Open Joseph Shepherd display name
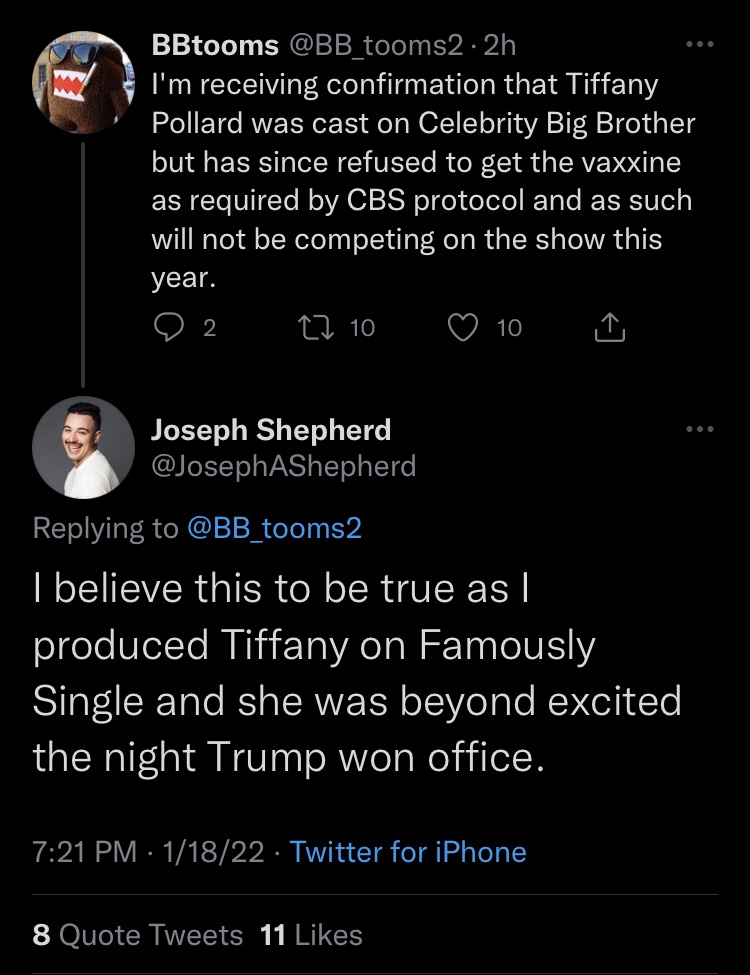750x975 pixels. pos(271,429)
